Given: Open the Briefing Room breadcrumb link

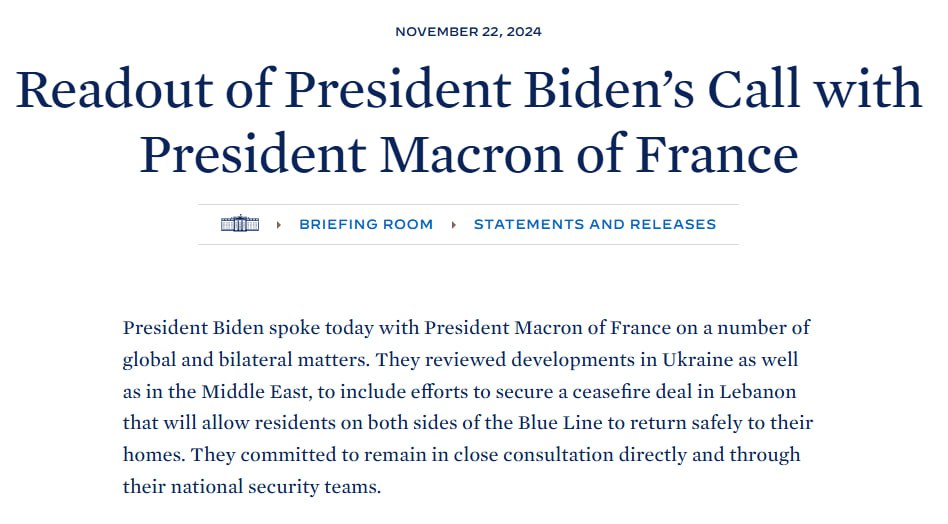Looking at the screenshot, I should [x=366, y=225].
